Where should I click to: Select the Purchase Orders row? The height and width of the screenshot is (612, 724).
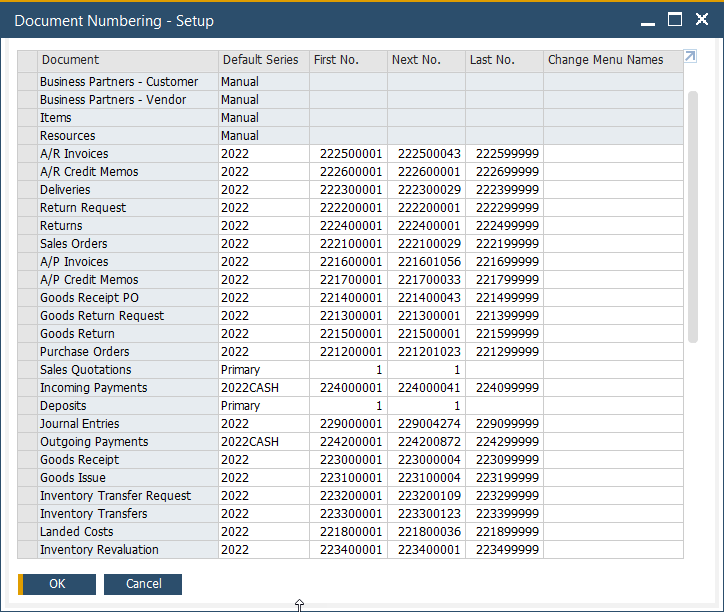tap(84, 352)
